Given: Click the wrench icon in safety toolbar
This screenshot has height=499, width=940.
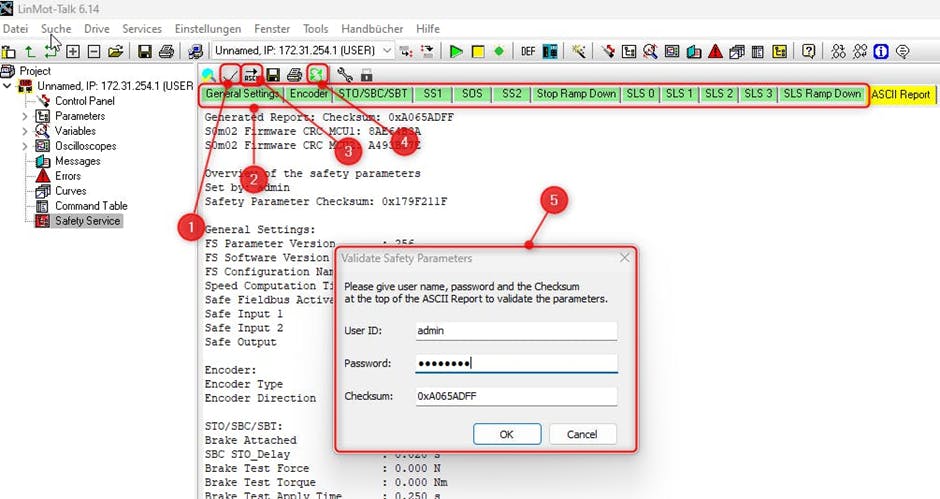Looking at the screenshot, I should point(345,74).
